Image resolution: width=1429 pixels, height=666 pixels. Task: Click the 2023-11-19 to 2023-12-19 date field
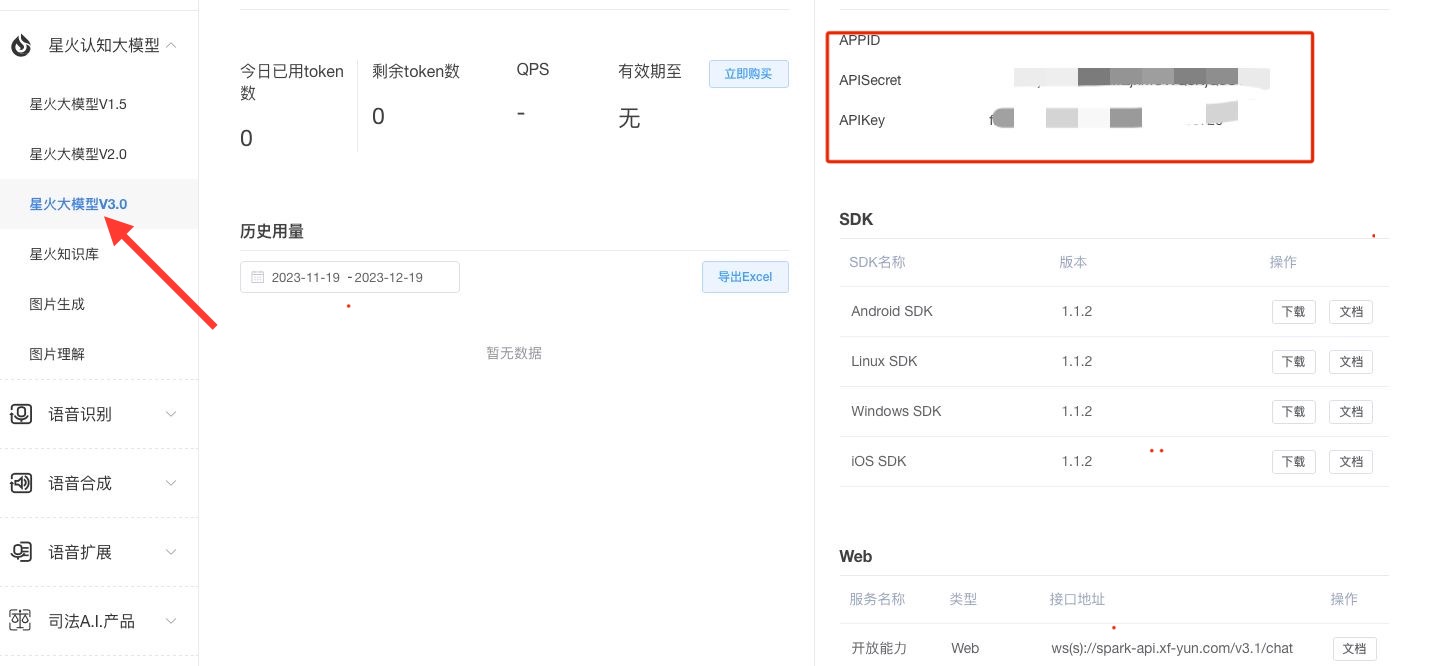click(350, 277)
